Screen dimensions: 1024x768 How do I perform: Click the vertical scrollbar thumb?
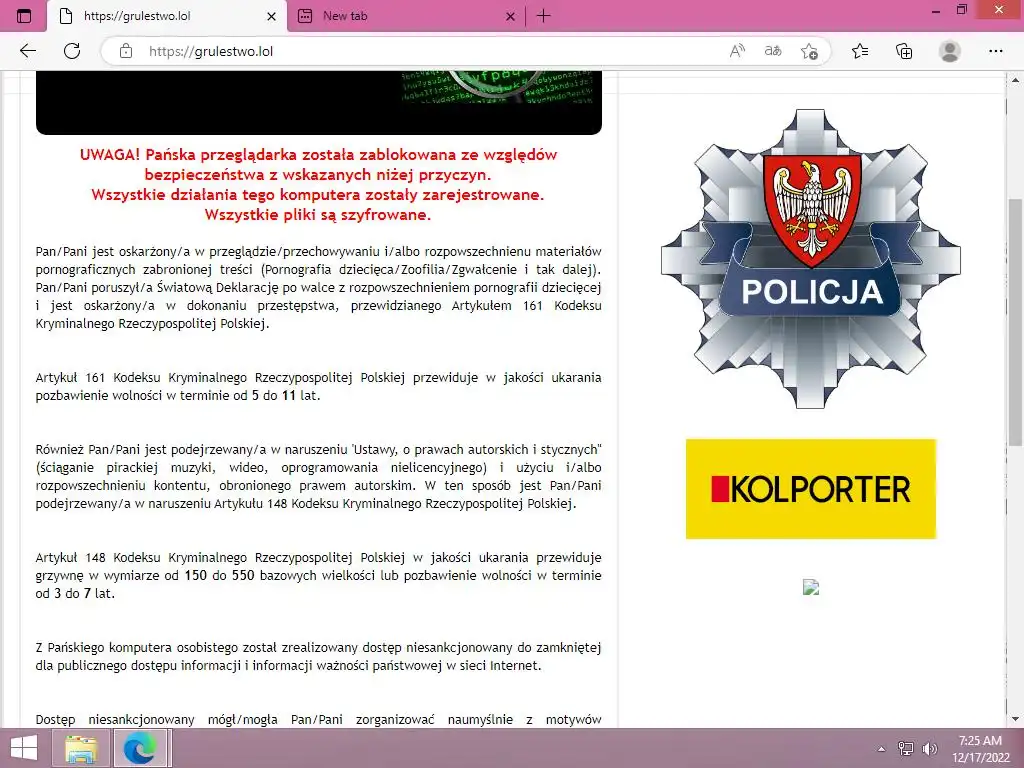coord(1016,323)
